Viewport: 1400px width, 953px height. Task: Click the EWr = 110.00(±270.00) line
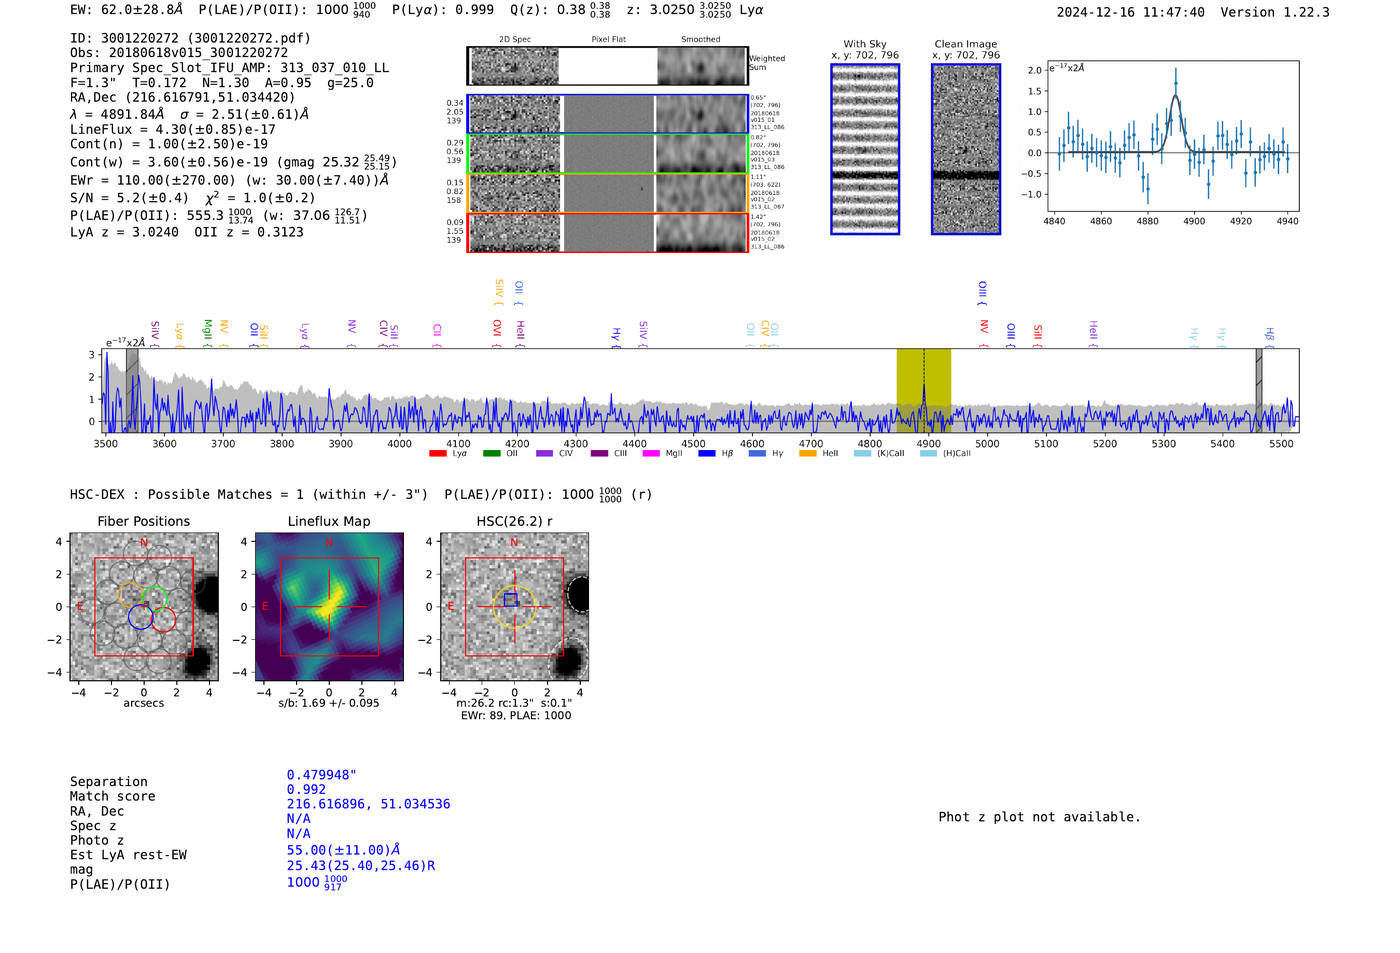[229, 180]
